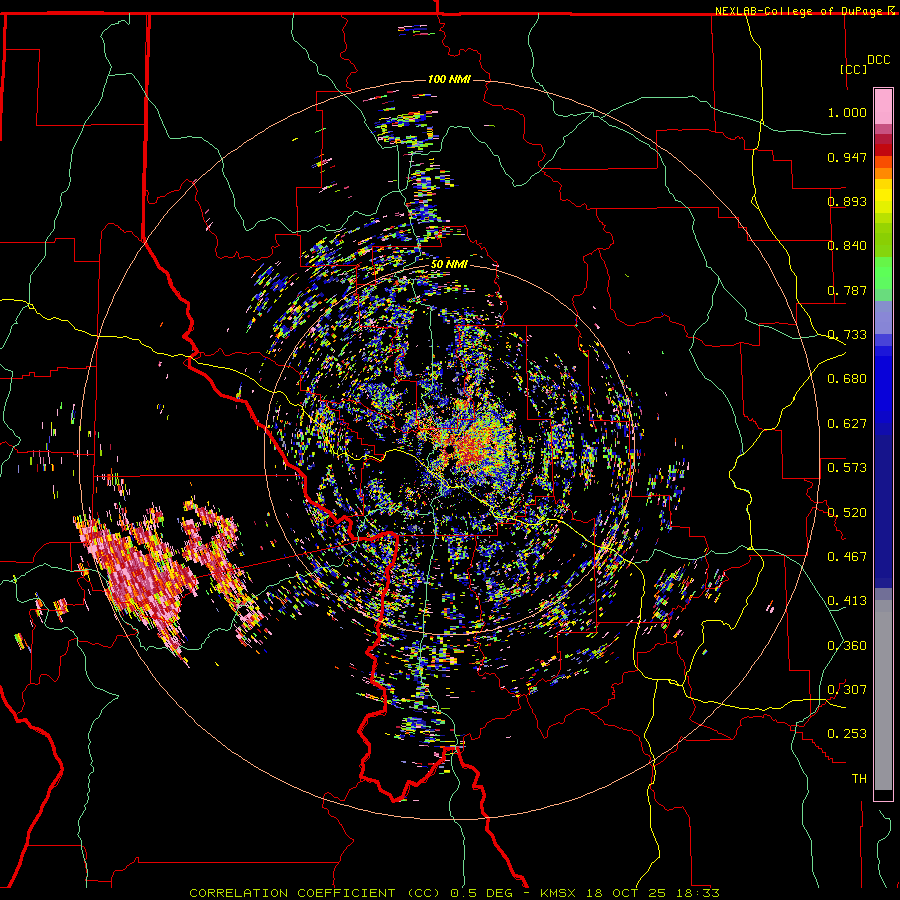
Task: Click the 0.253 scale value
Action: (847, 734)
